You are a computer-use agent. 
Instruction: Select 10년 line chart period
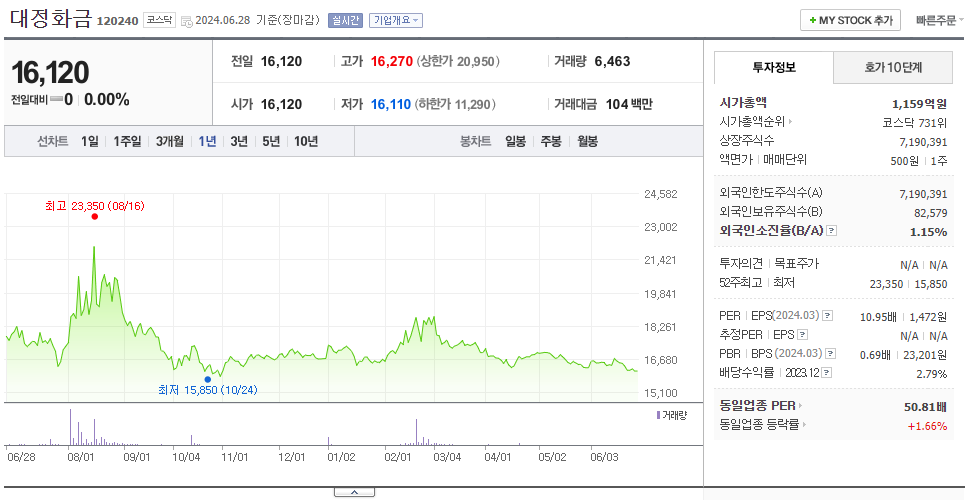[306, 141]
